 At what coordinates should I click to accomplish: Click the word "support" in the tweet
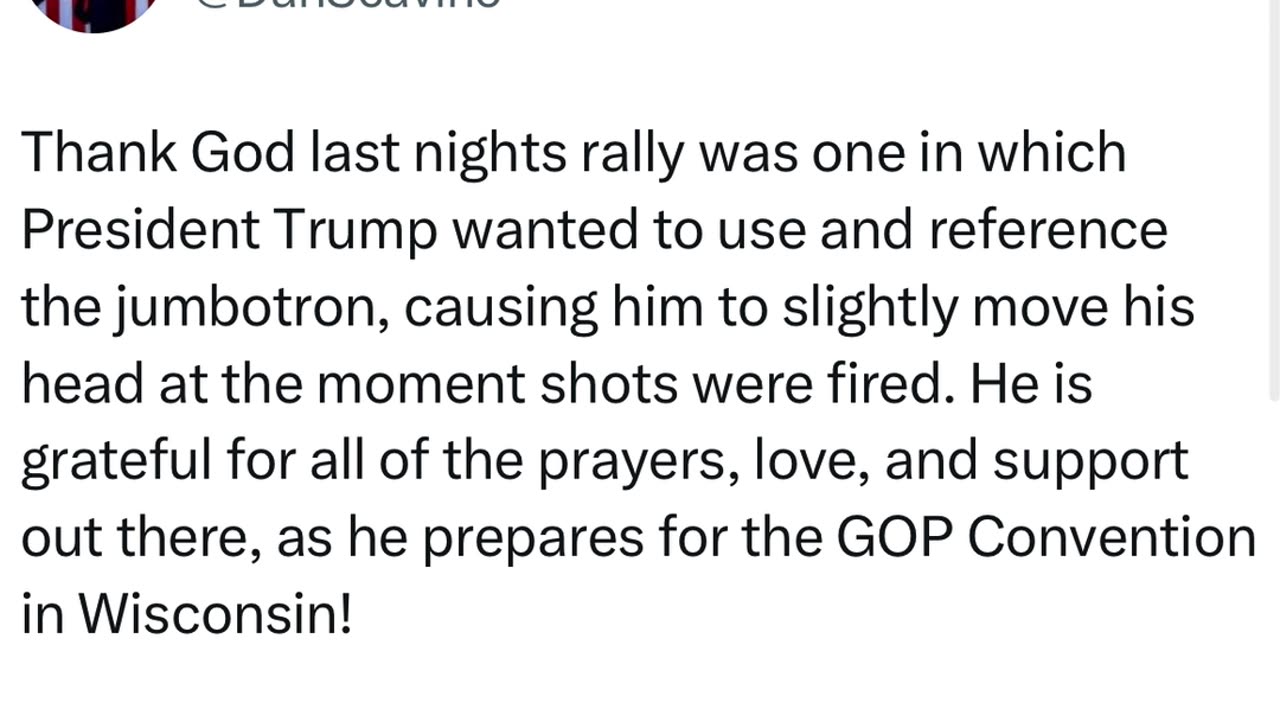pyautogui.click(x=1090, y=462)
